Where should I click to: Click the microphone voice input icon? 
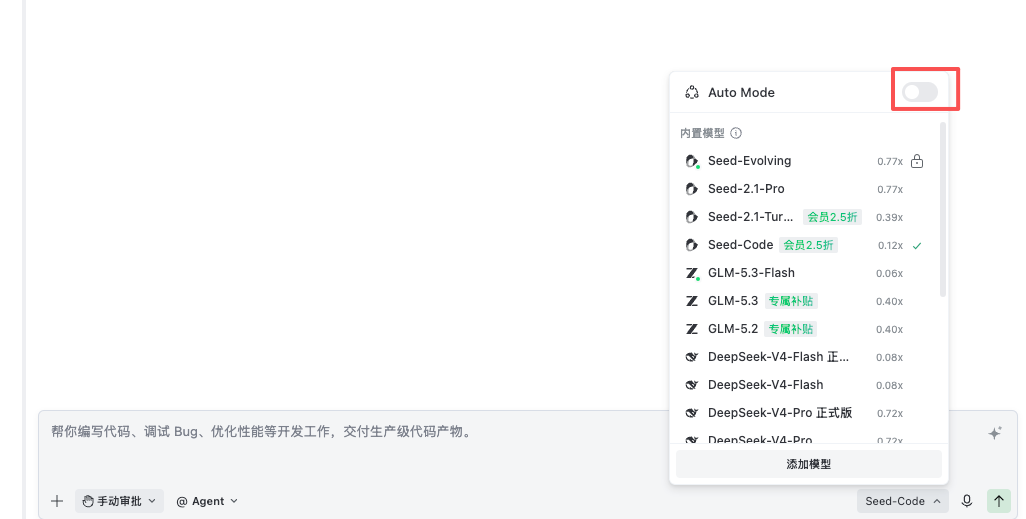[966, 501]
